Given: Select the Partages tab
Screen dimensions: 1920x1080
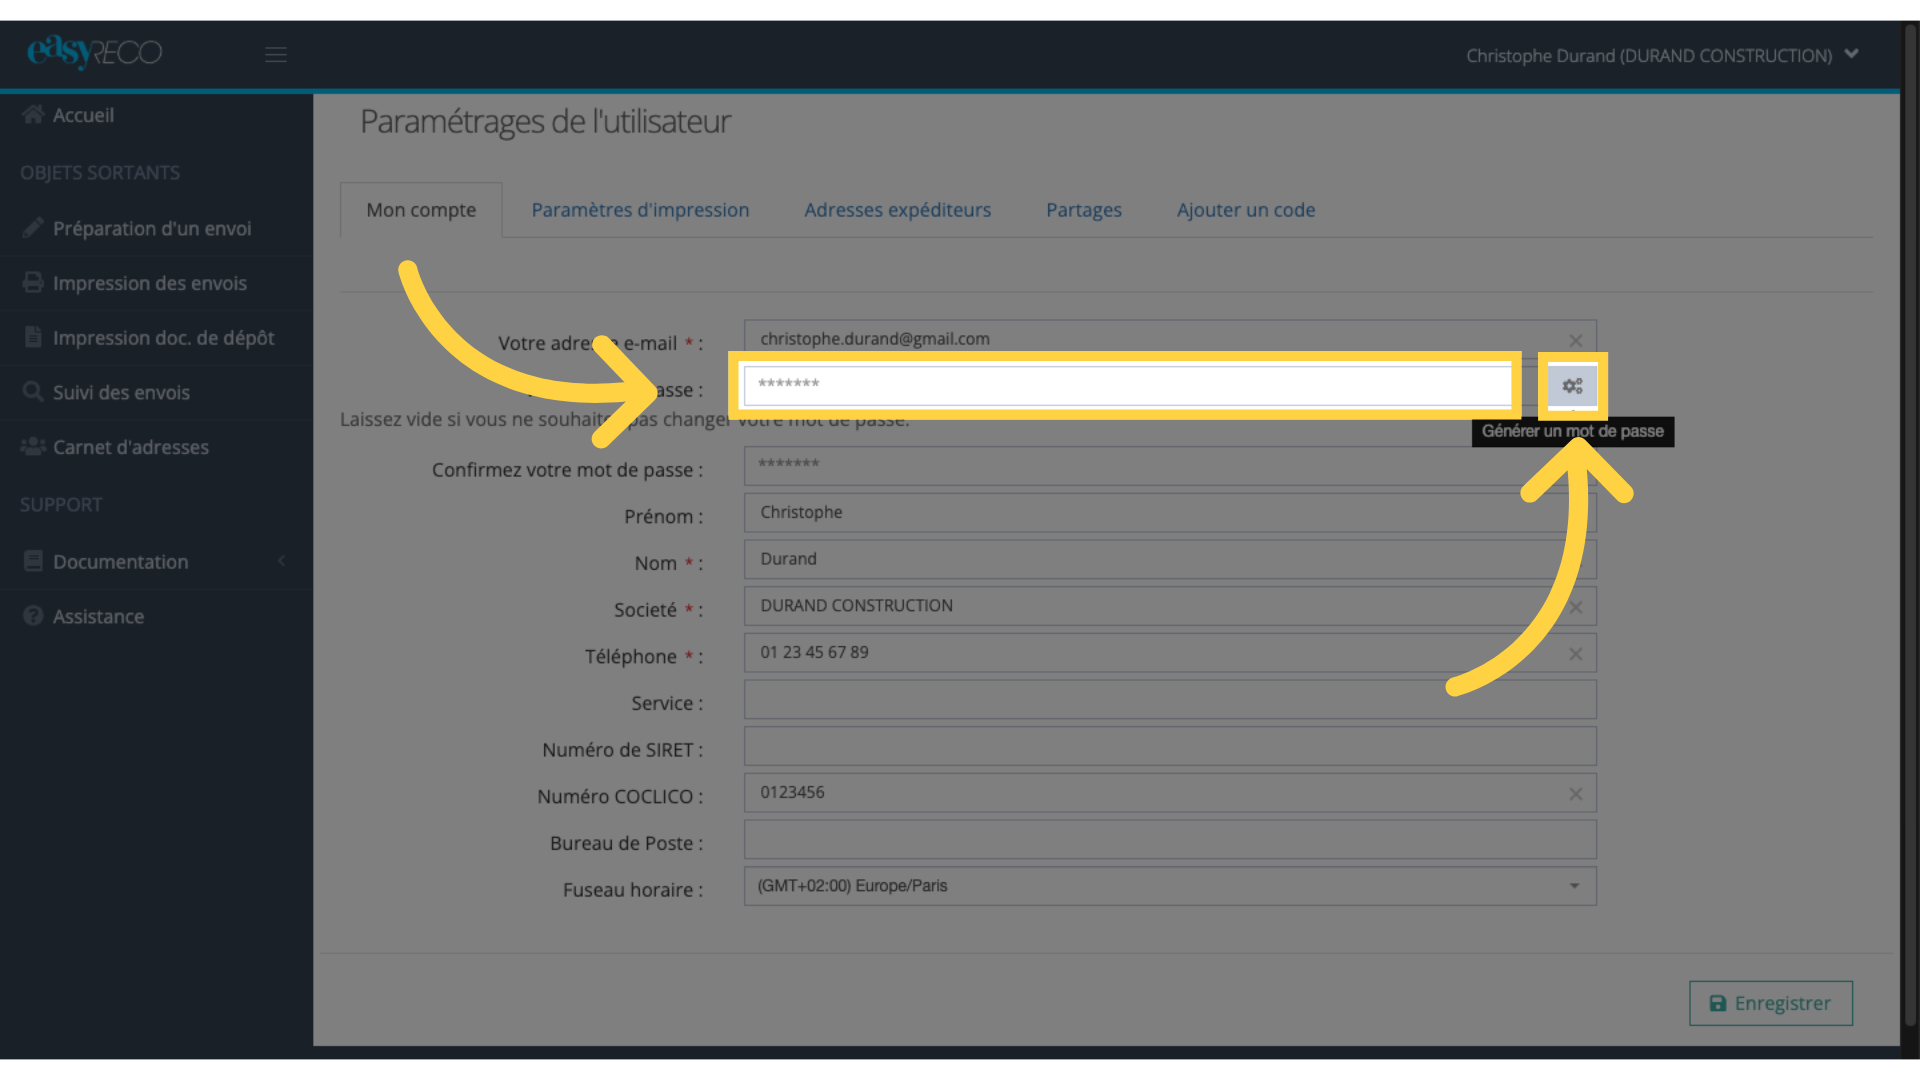Looking at the screenshot, I should (1084, 210).
